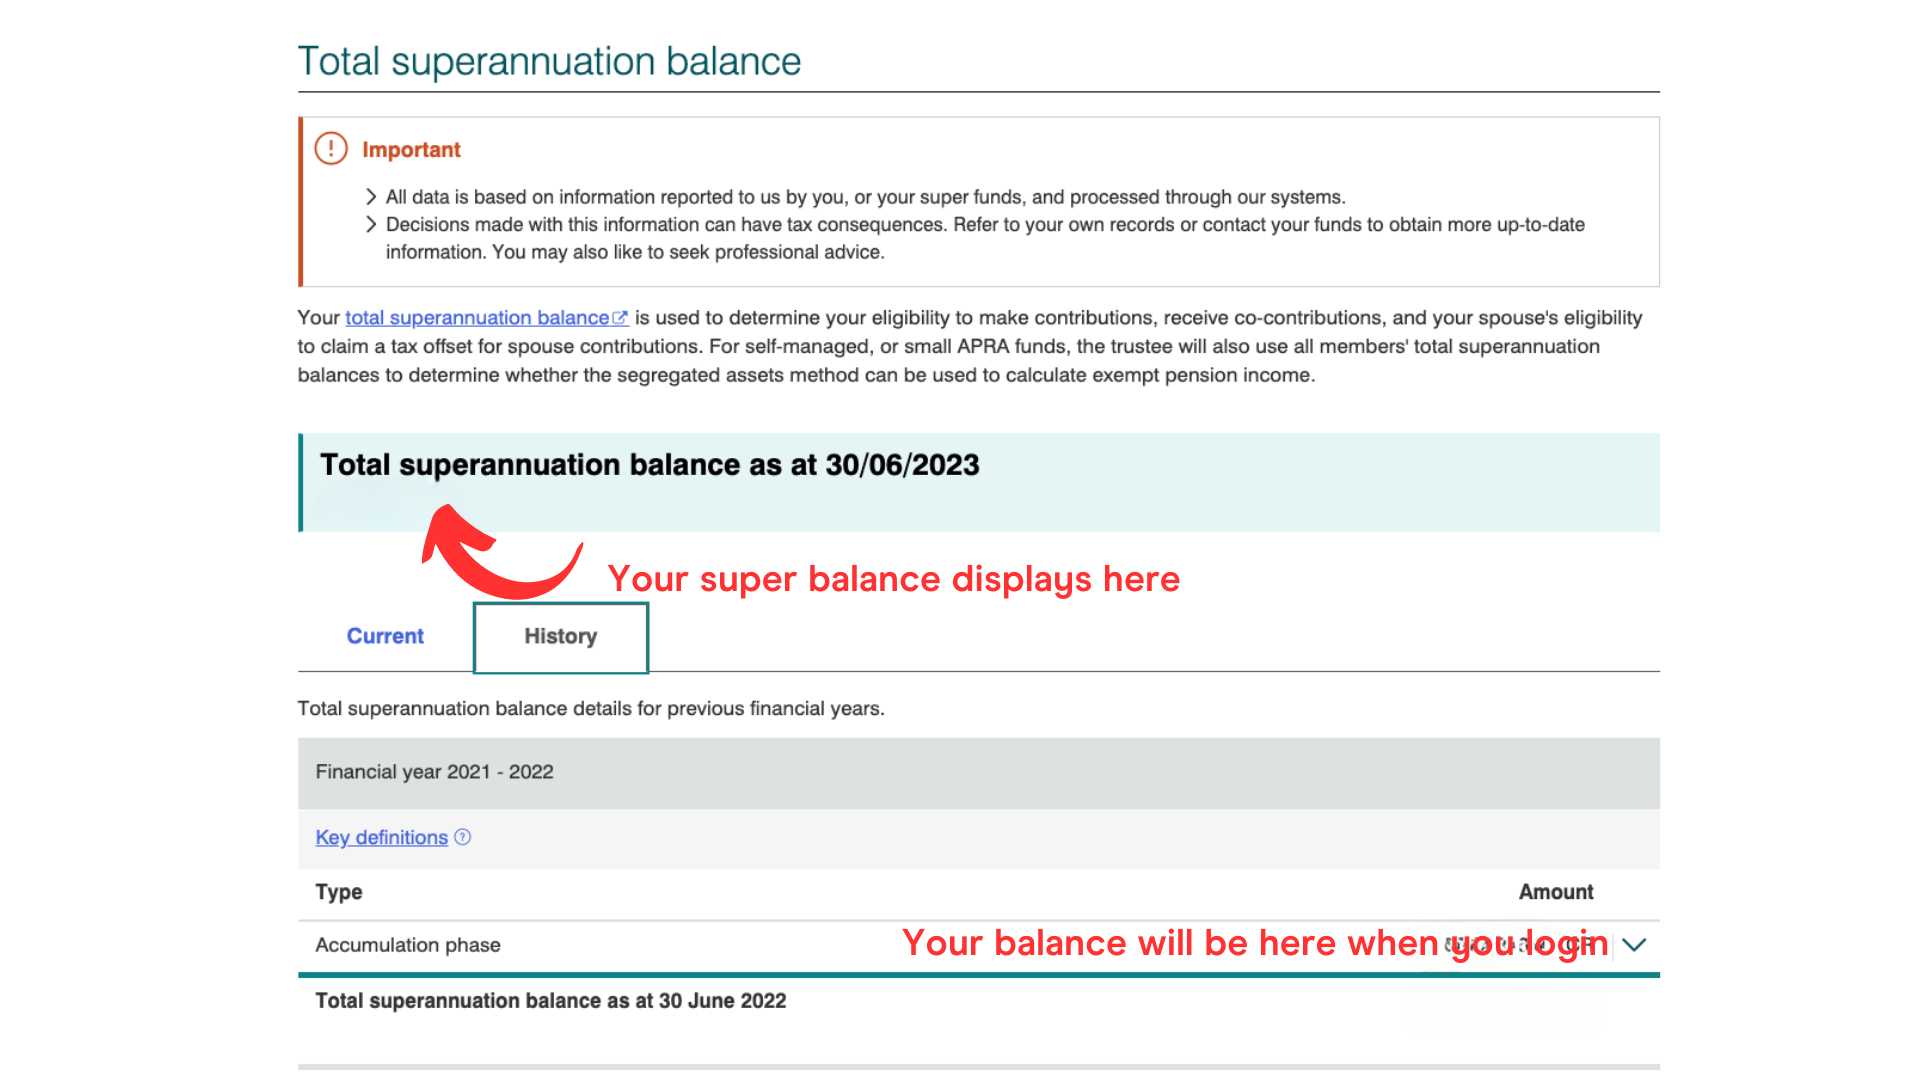Expand the Accumulation phase row chevron

point(1634,945)
